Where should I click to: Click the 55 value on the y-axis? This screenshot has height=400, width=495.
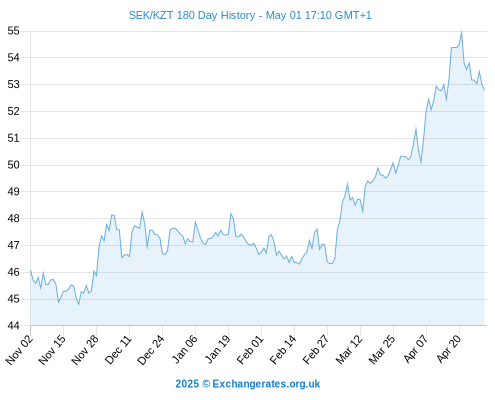click(14, 31)
